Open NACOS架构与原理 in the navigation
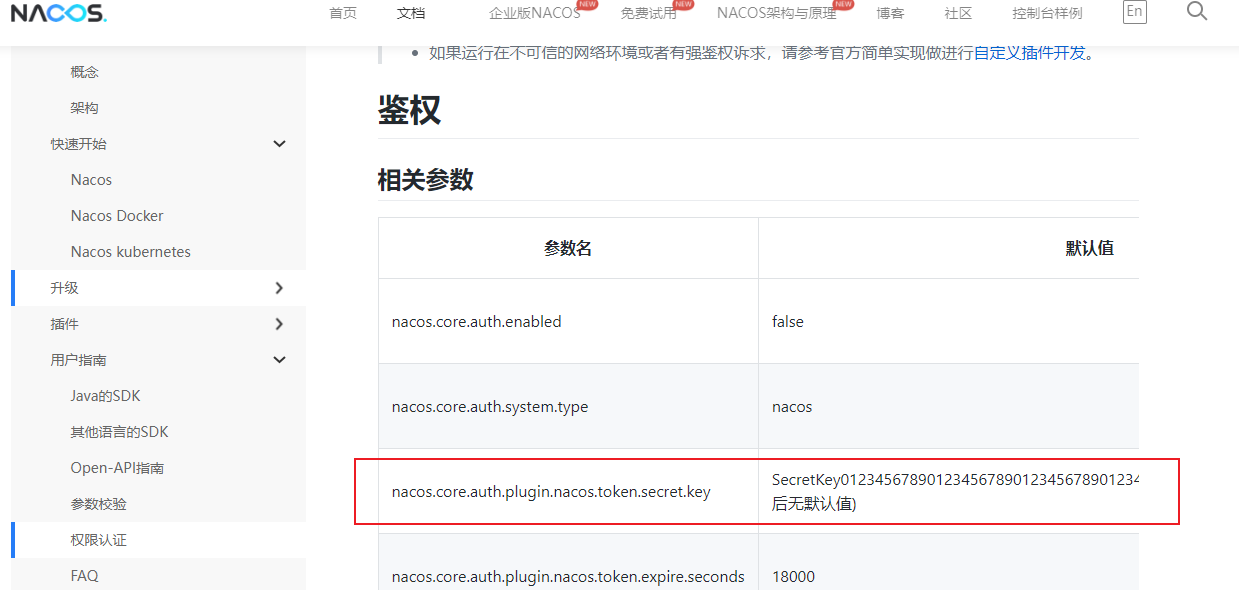This screenshot has width=1239, height=590. coord(776,13)
